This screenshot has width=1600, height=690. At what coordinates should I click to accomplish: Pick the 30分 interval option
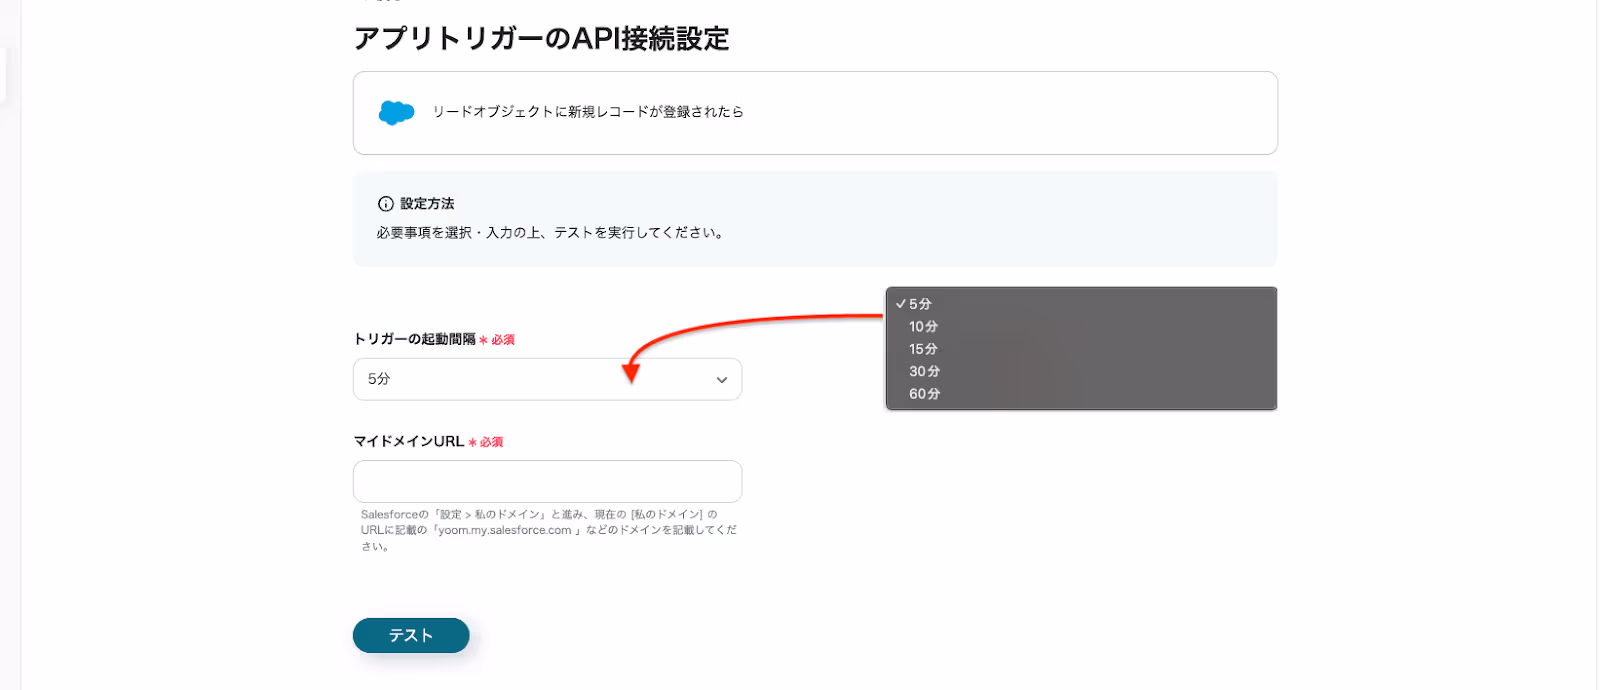pos(1081,371)
